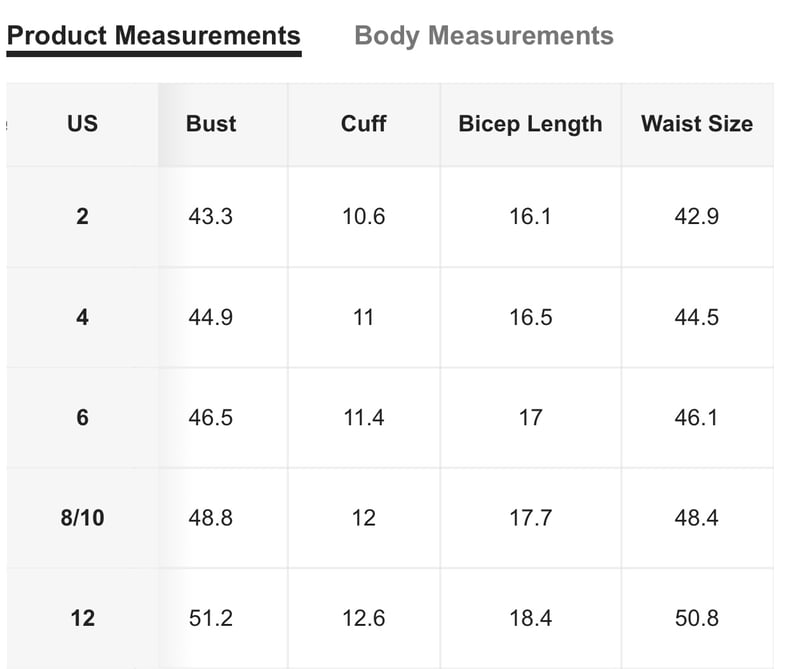Click the 46.1 waist size cell

pyautogui.click(x=697, y=417)
